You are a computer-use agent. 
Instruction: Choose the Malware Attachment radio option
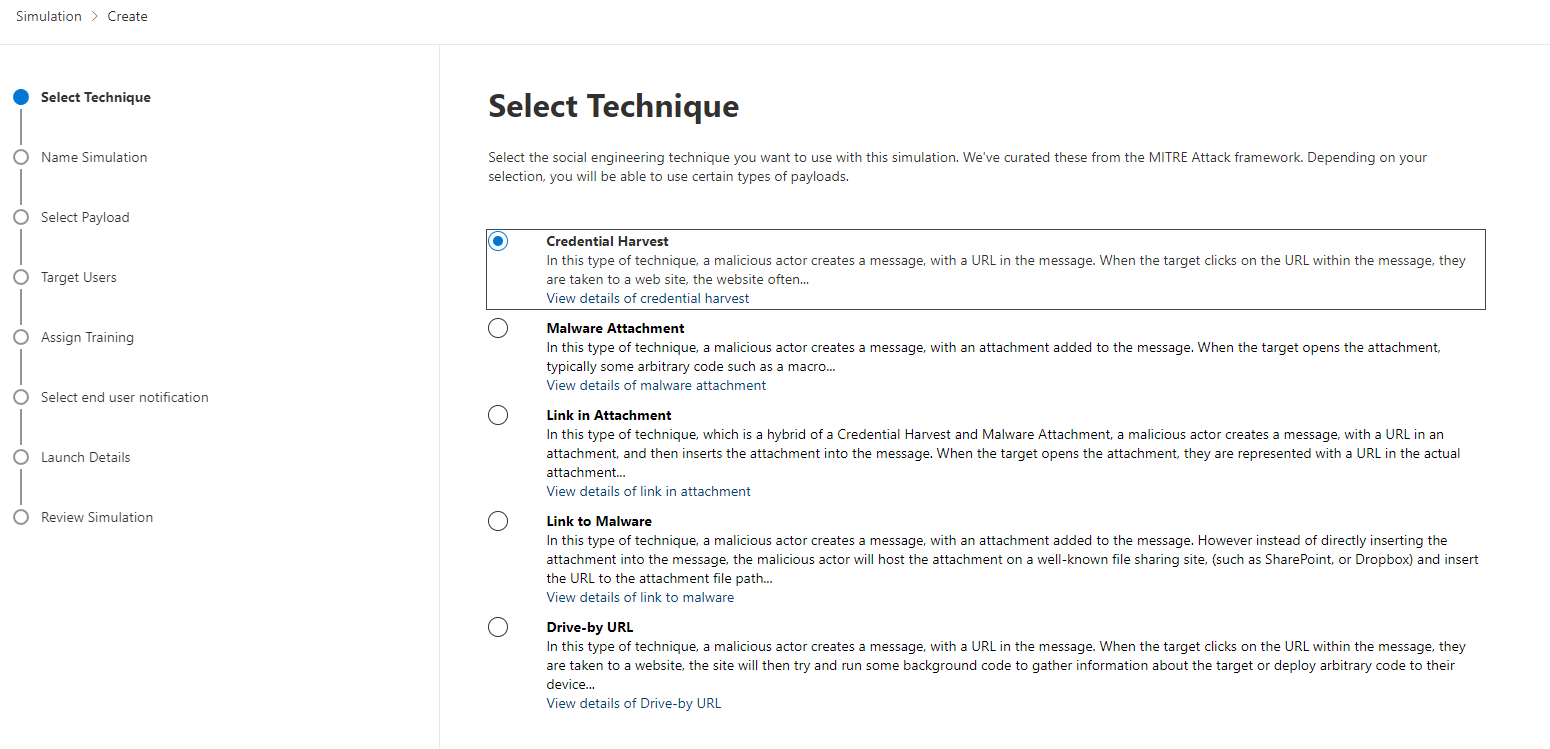498,328
